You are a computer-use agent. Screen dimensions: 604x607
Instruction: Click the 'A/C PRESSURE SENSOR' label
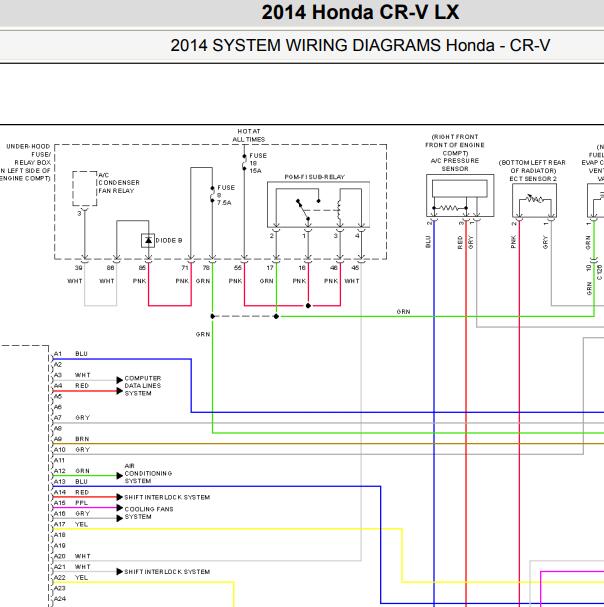click(x=455, y=165)
